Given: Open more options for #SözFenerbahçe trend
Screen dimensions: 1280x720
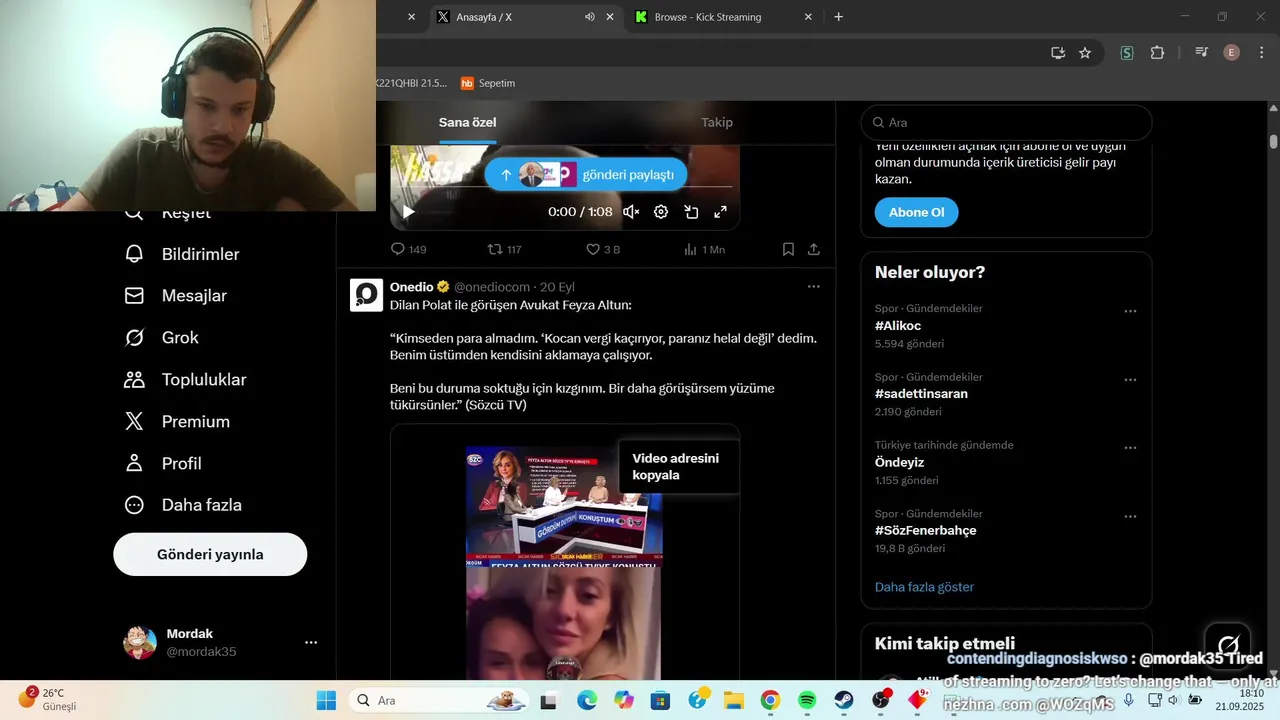Looking at the screenshot, I should point(1130,517).
